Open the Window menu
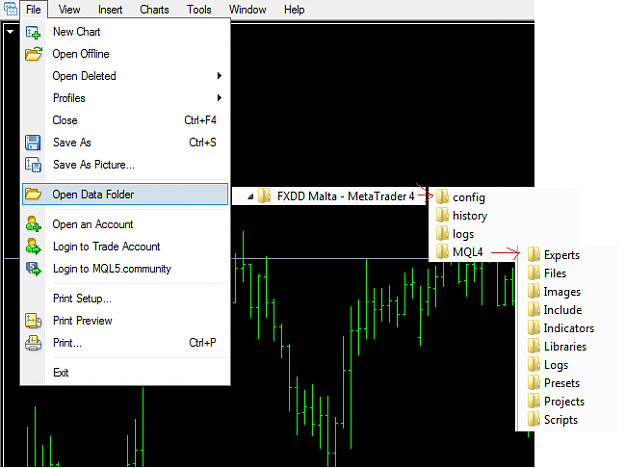This screenshot has height=468, width=625. (x=248, y=9)
